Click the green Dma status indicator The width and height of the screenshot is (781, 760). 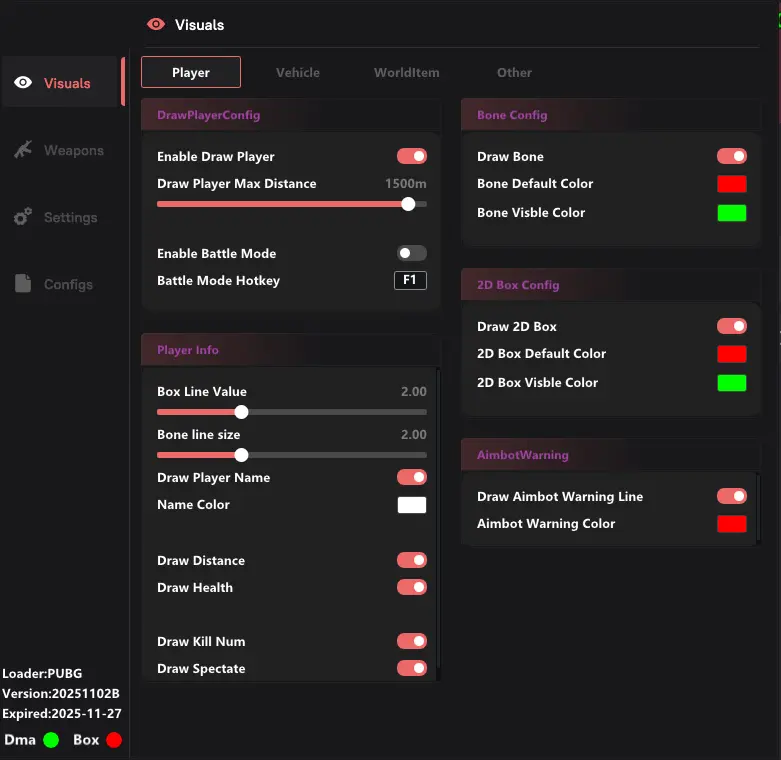[x=51, y=740]
